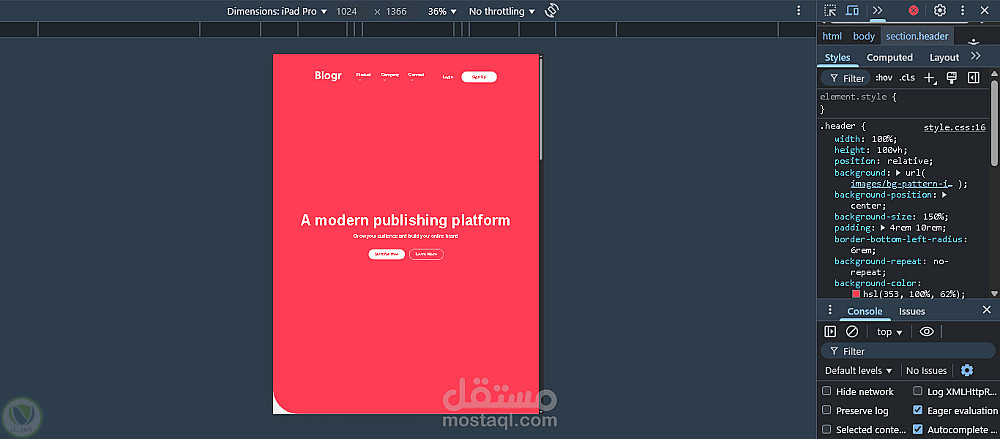Click the position: relative declaration
Image resolution: width=1000 pixels, height=439 pixels.
[x=884, y=161]
